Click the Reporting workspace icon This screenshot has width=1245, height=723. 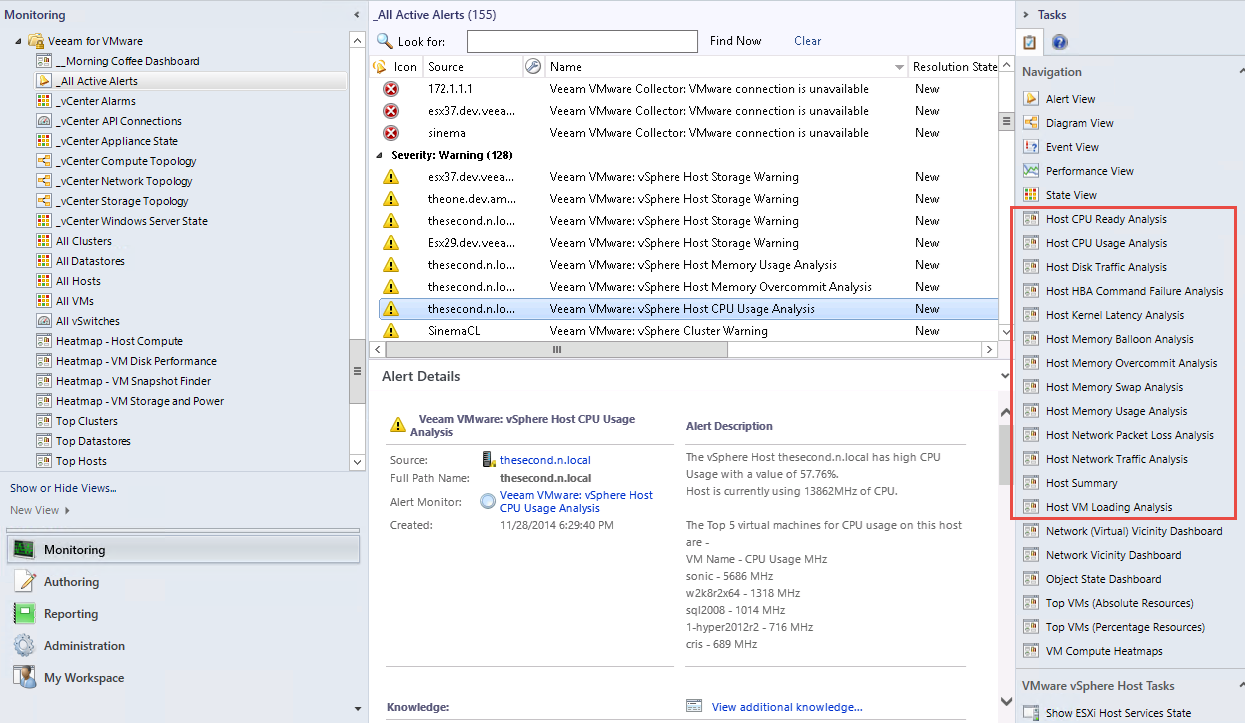tap(25, 614)
